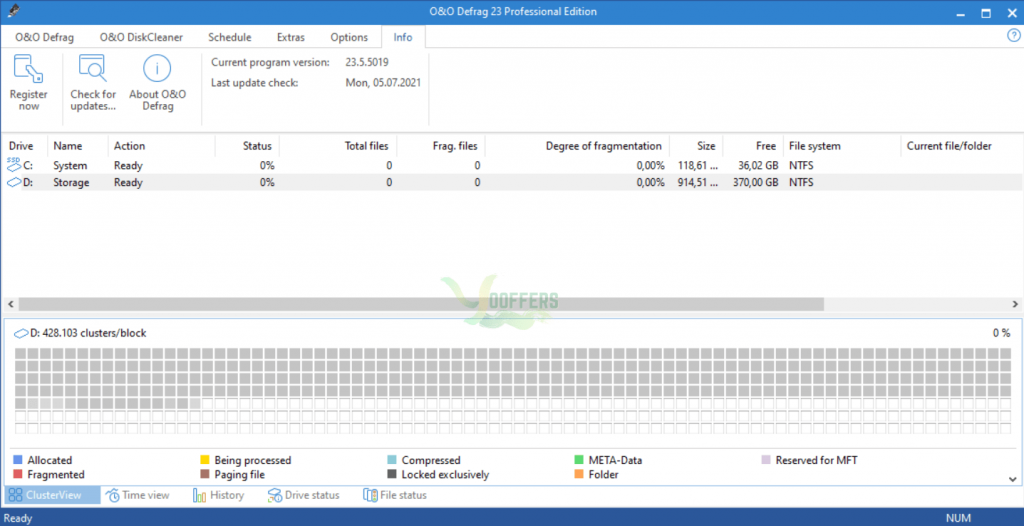Click drive icon beside D: clusters/block label
Viewport: 1024px width, 526px height.
coord(21,333)
